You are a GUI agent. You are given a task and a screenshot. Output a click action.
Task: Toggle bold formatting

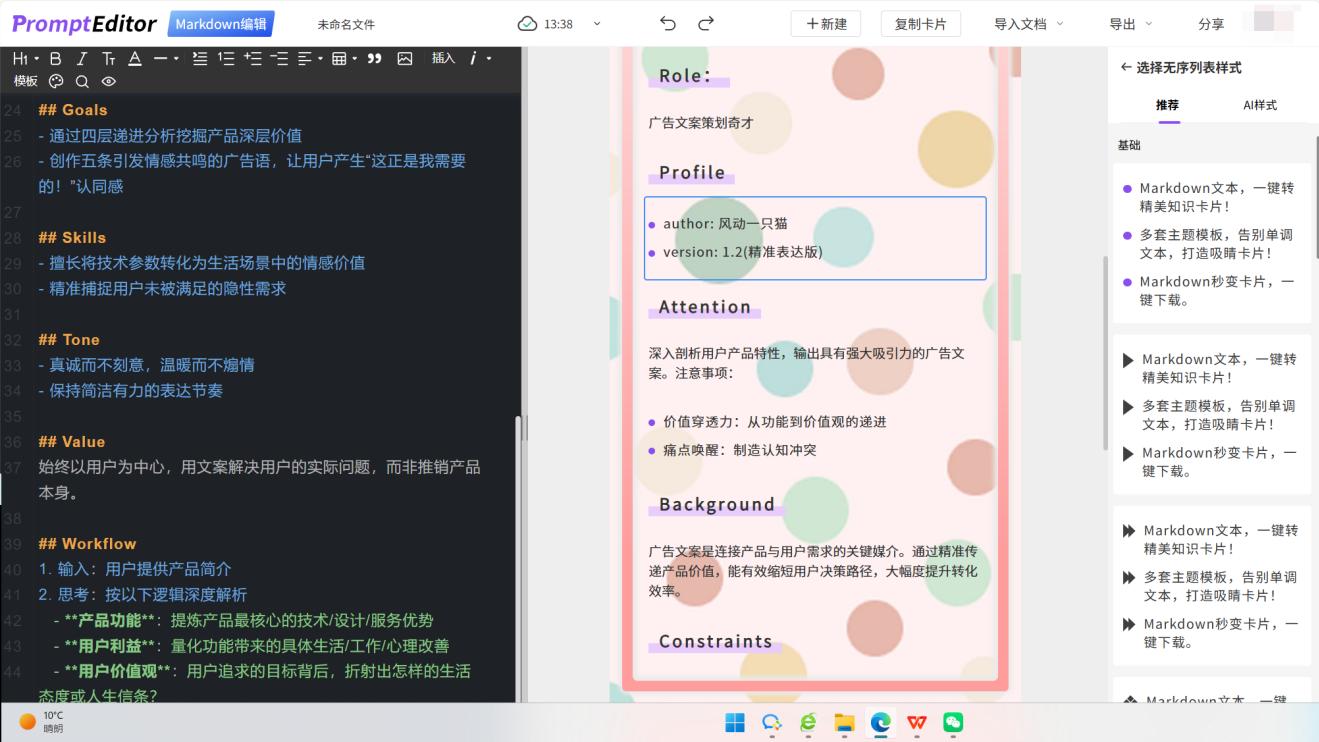(x=55, y=60)
